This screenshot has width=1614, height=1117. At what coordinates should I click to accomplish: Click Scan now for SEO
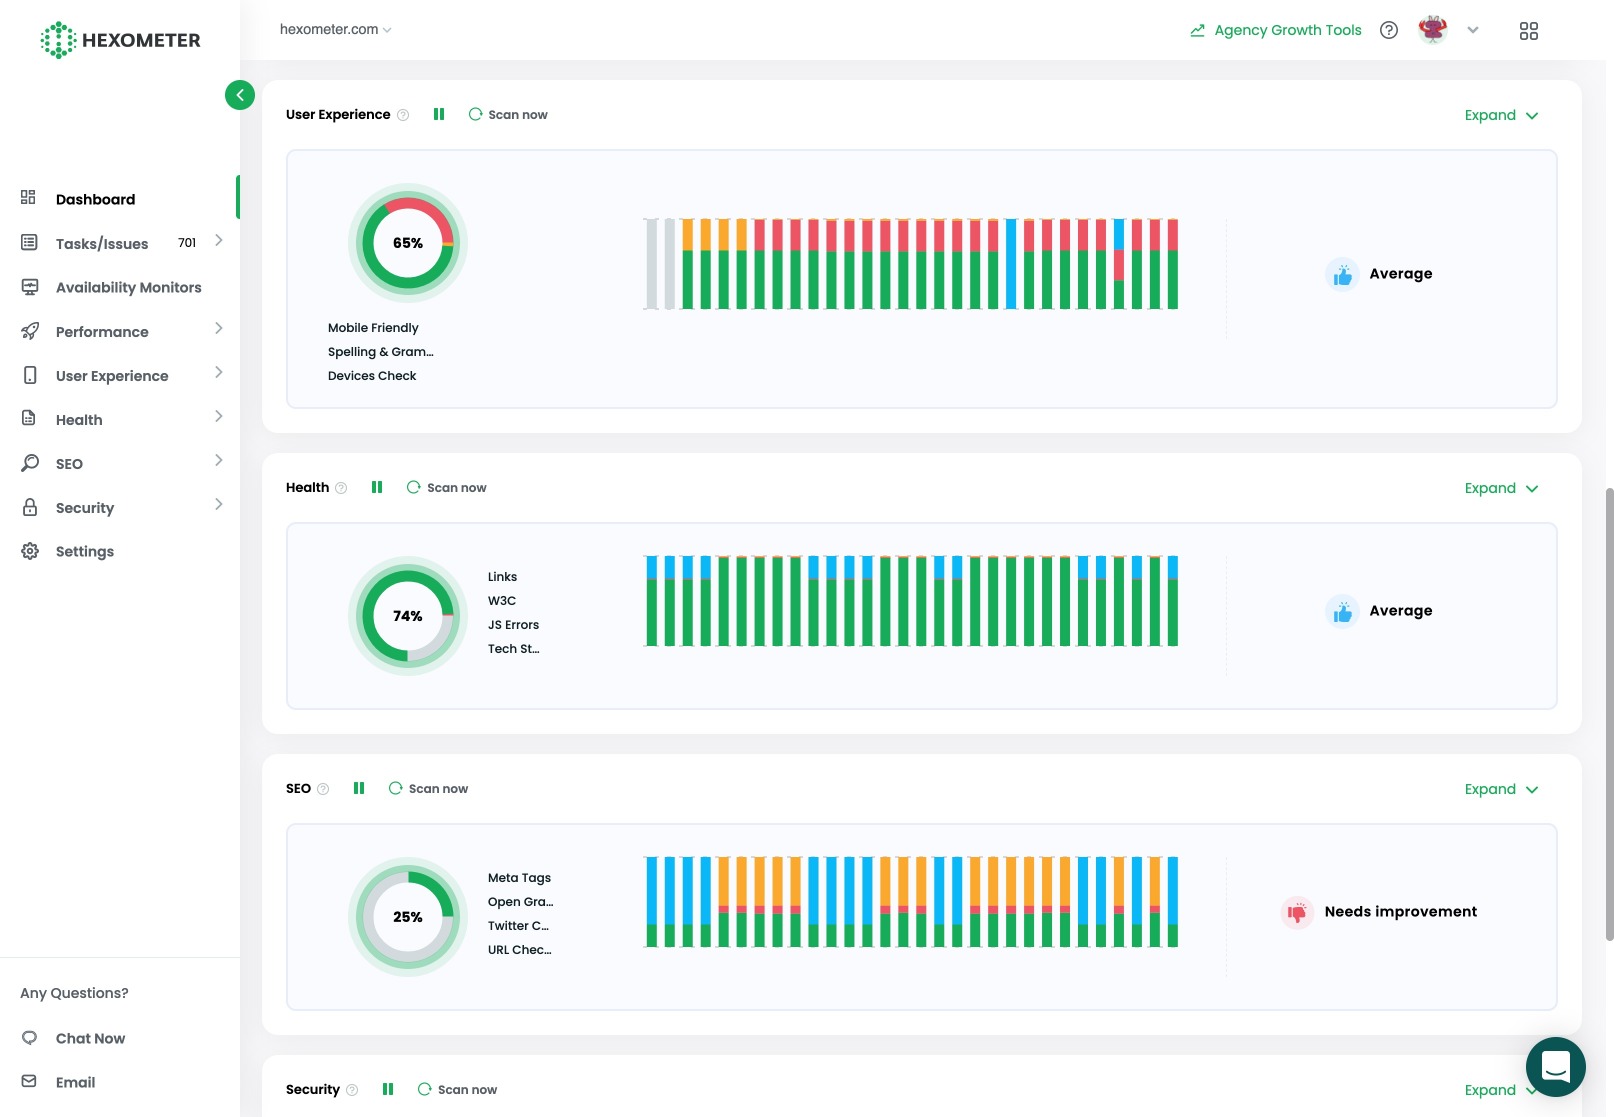[428, 788]
